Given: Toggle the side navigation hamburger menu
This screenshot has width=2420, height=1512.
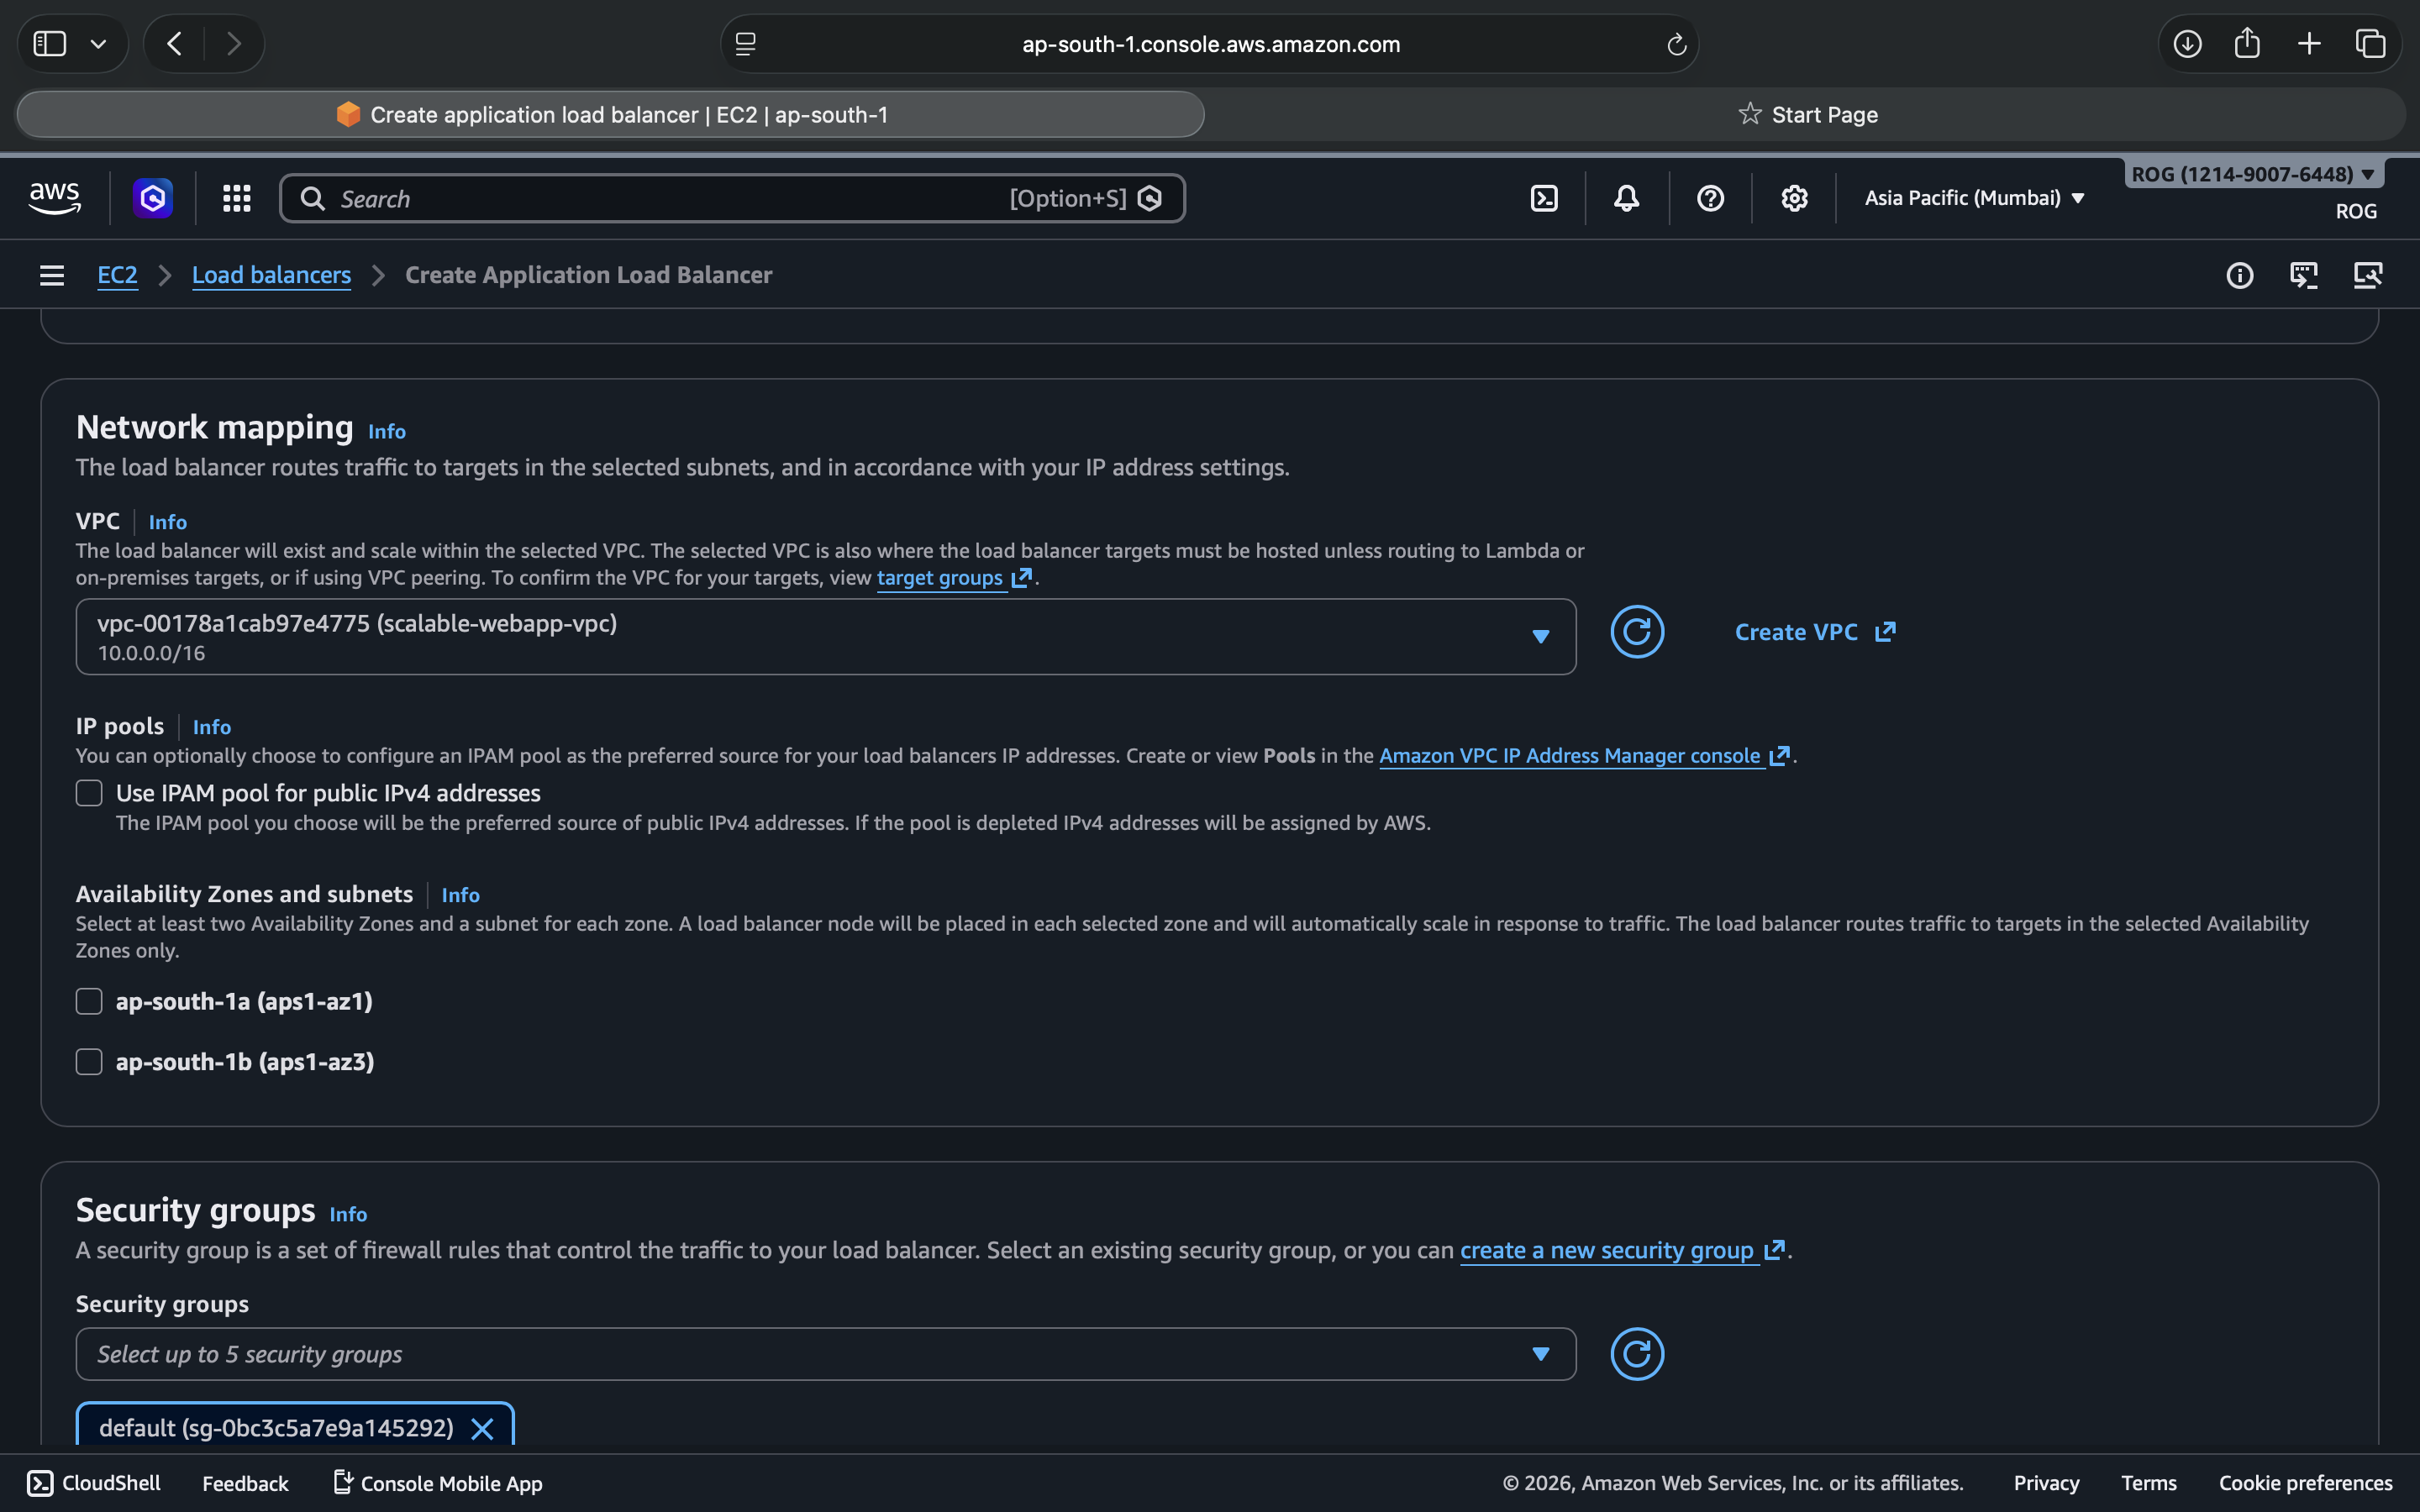Looking at the screenshot, I should point(52,275).
